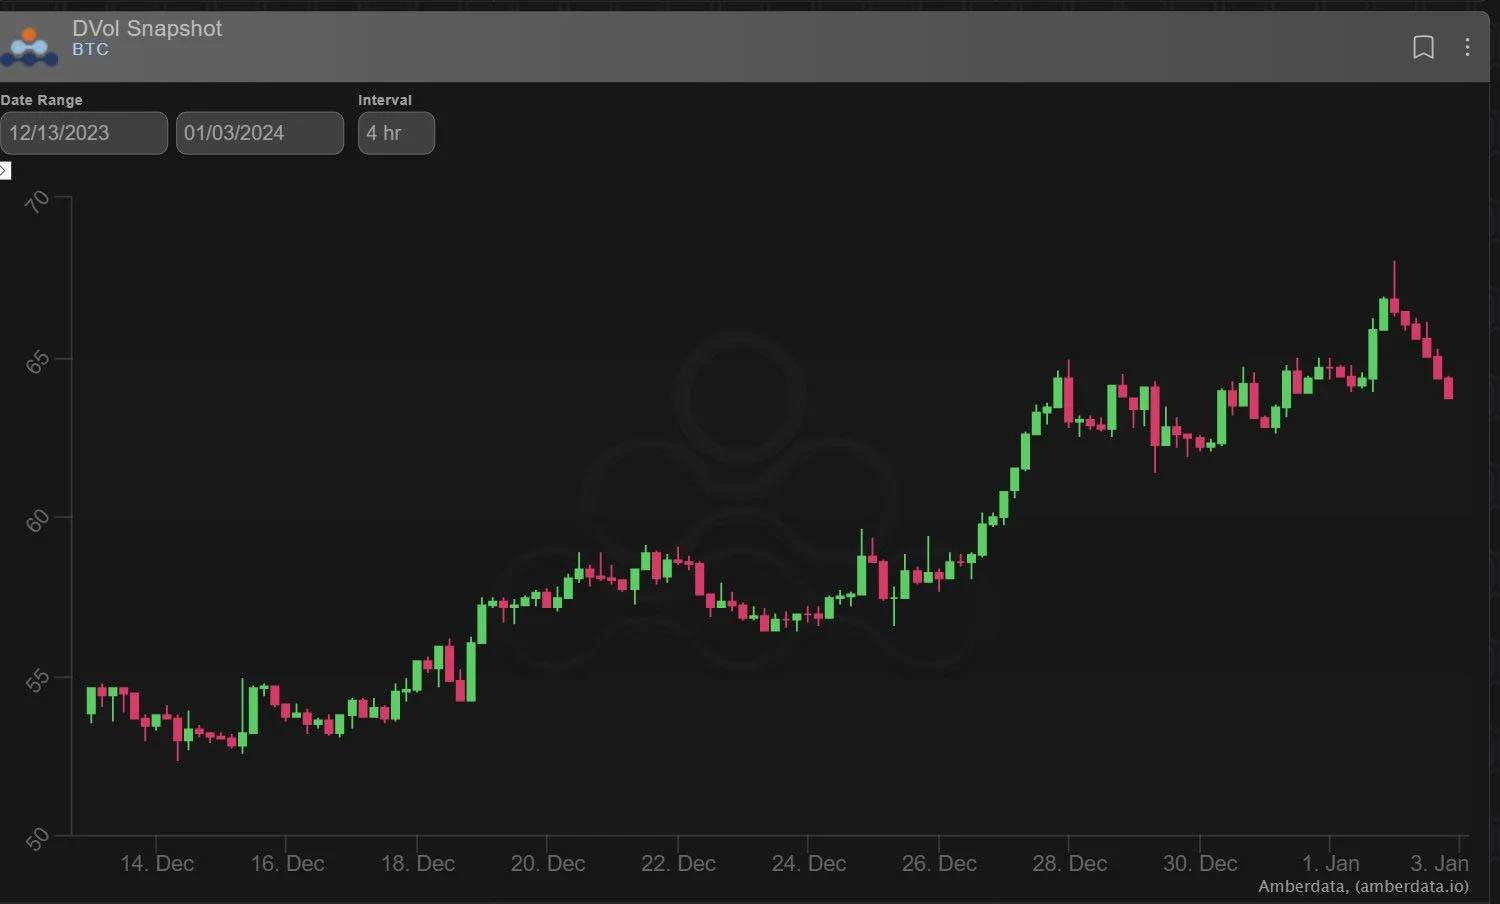Click the Amberdata logo icon
Viewport: 1500px width, 904px height.
coord(29,46)
